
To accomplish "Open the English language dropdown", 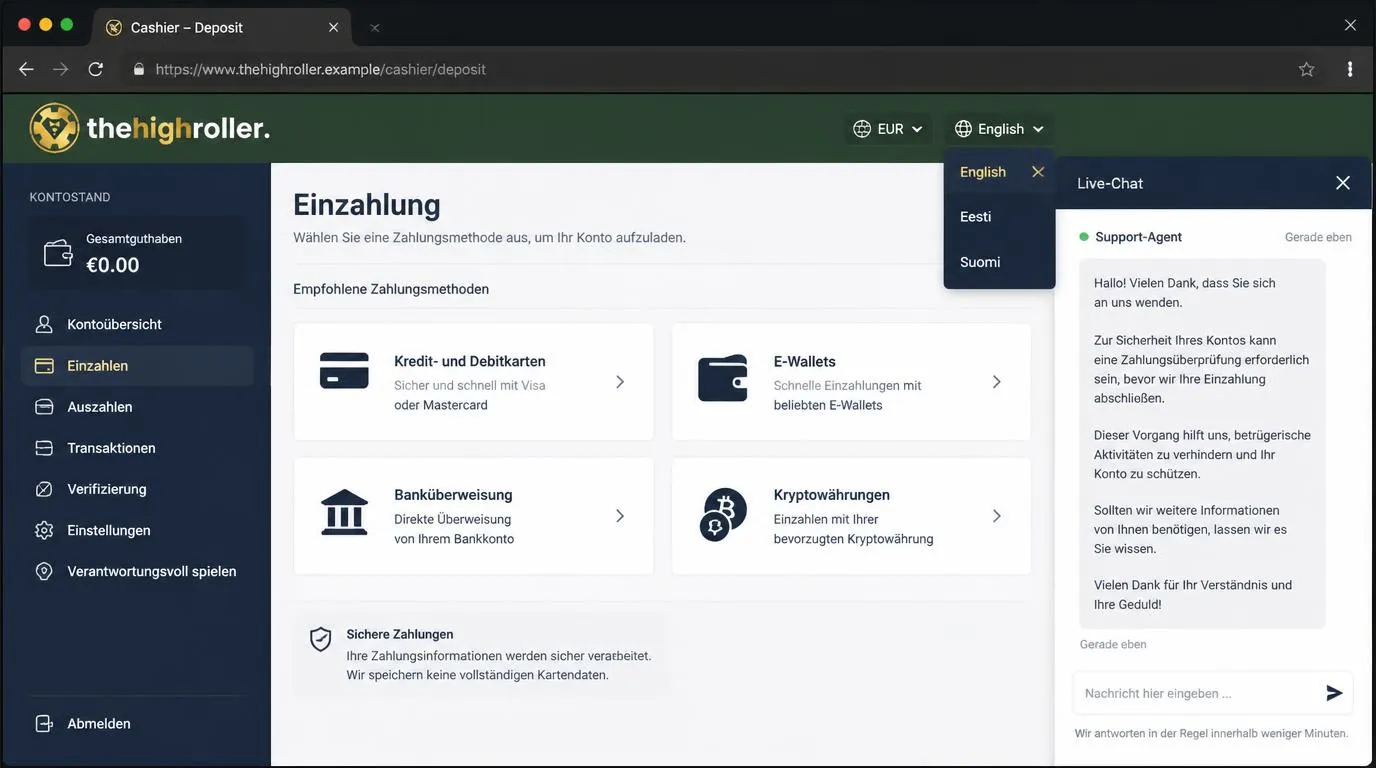I will coord(999,129).
